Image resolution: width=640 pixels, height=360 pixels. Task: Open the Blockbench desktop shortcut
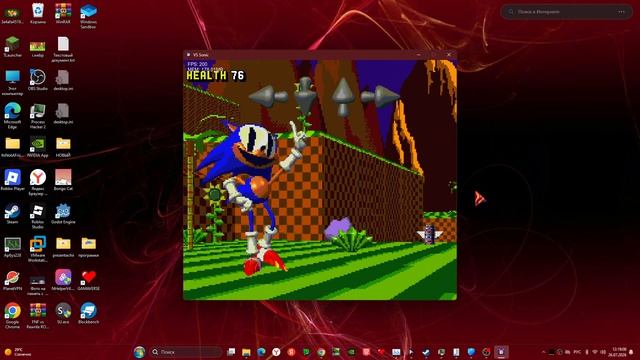(x=88, y=313)
